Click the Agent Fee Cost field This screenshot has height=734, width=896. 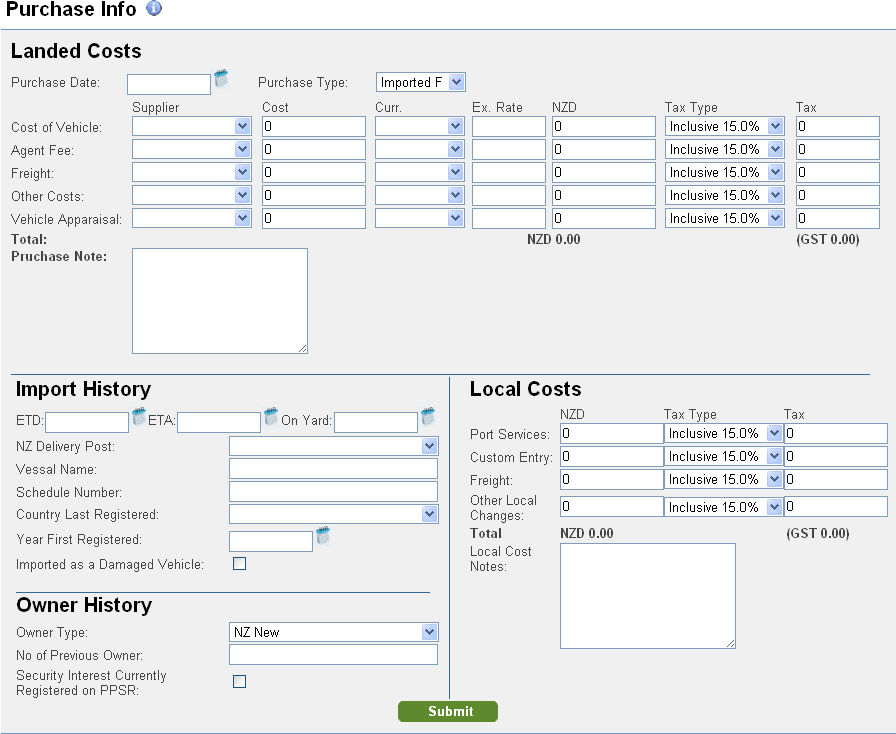(313, 149)
